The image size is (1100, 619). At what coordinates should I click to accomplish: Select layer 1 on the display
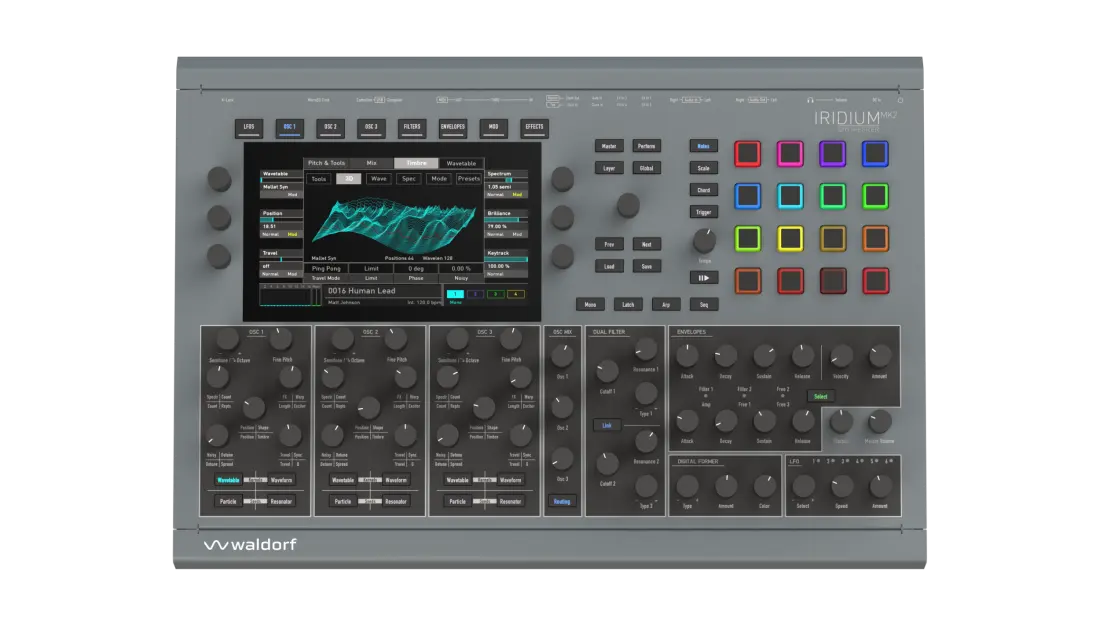[x=455, y=294]
